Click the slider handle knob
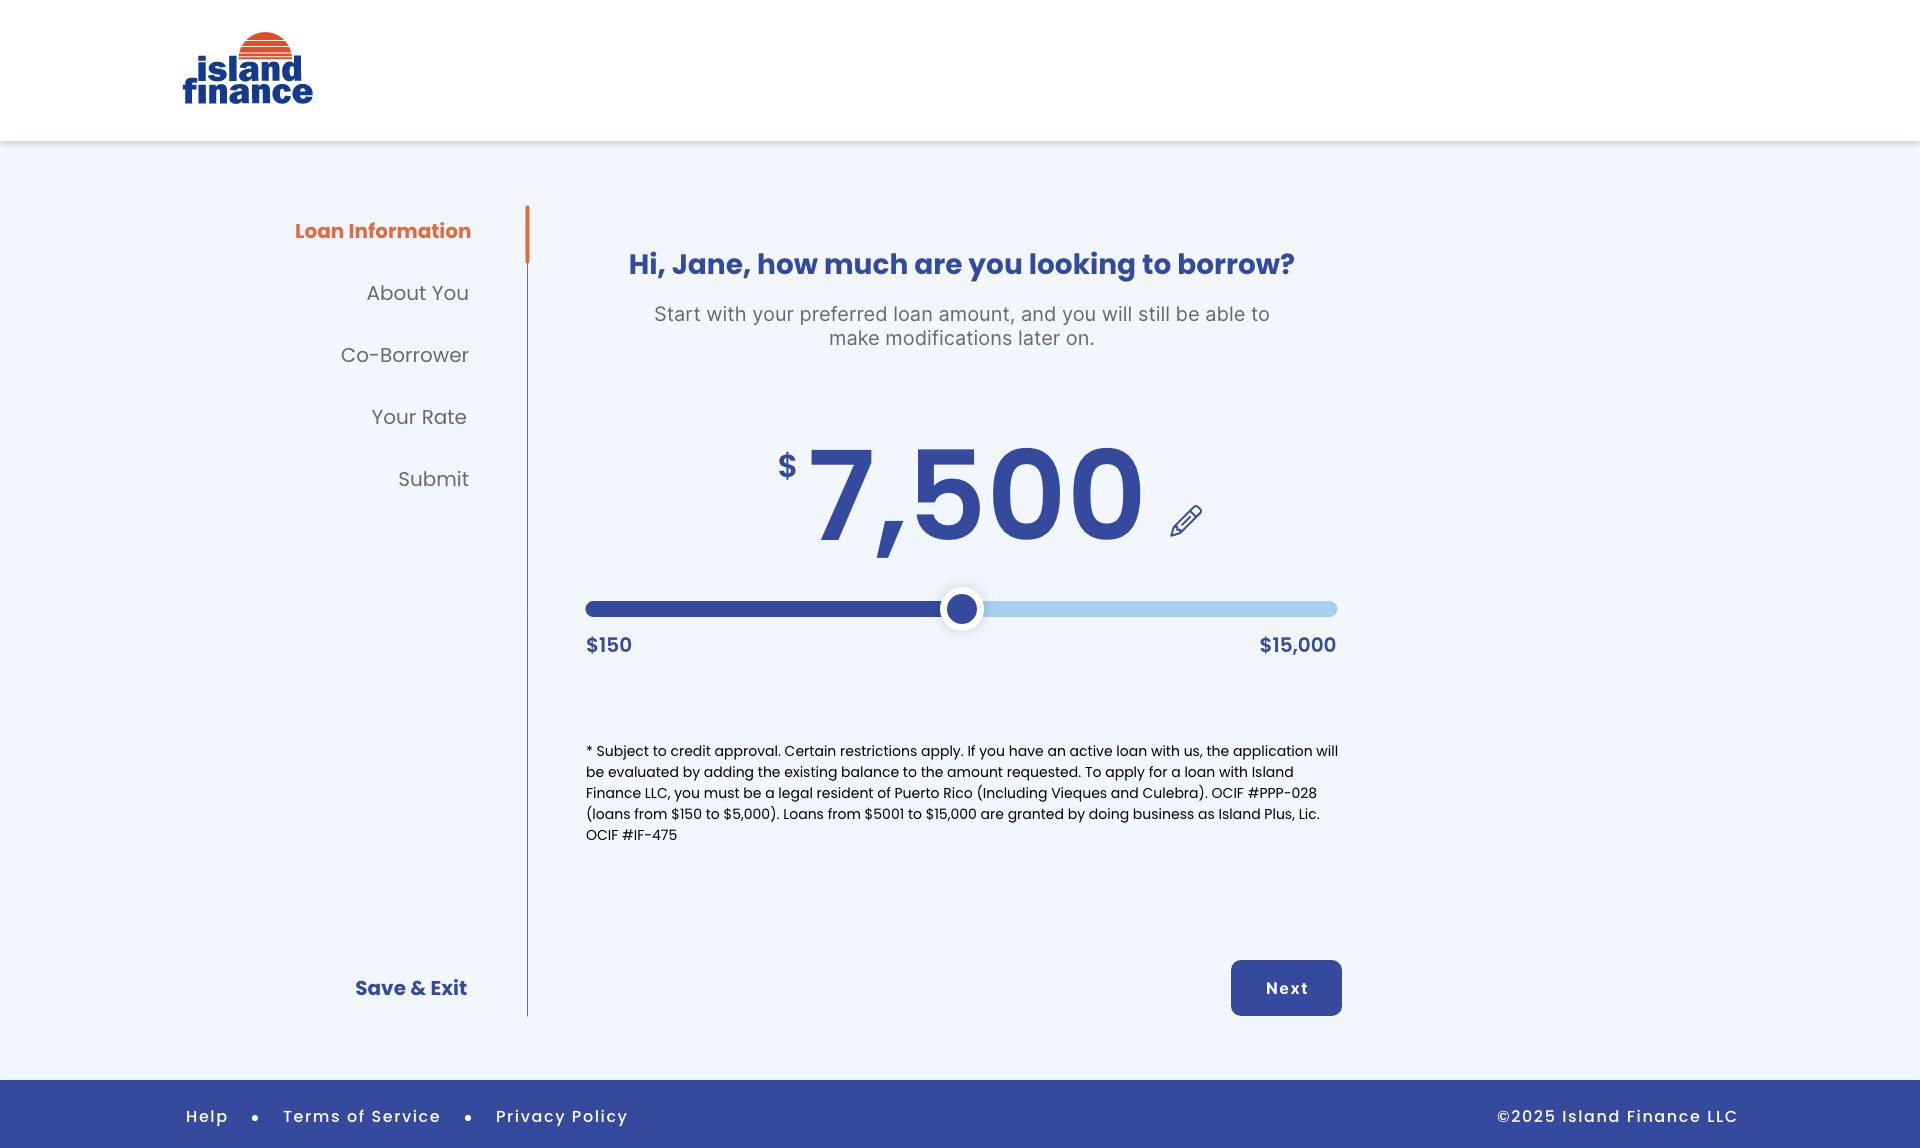1920x1148 pixels. click(x=962, y=609)
